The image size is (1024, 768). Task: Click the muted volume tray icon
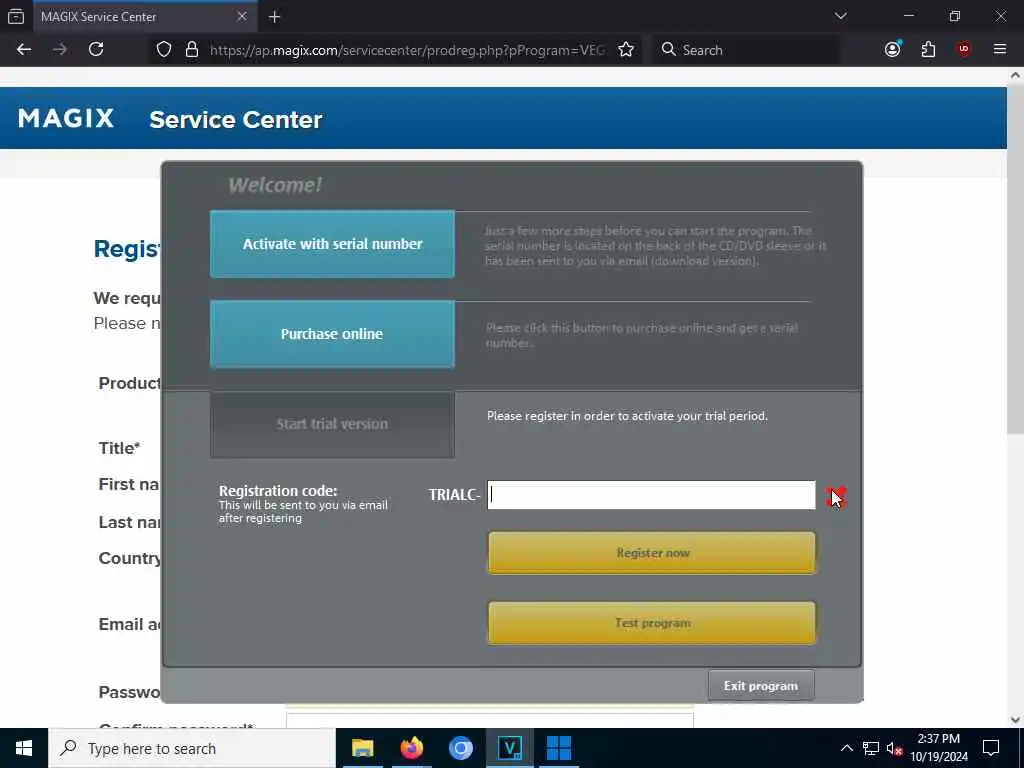click(x=894, y=749)
